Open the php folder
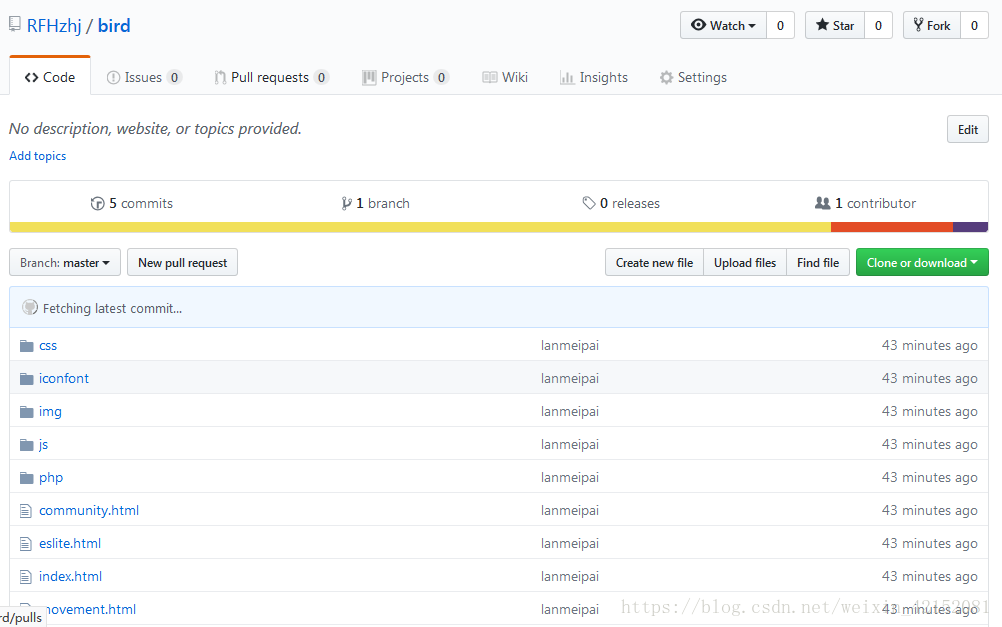Image resolution: width=1002 pixels, height=627 pixels. [51, 478]
